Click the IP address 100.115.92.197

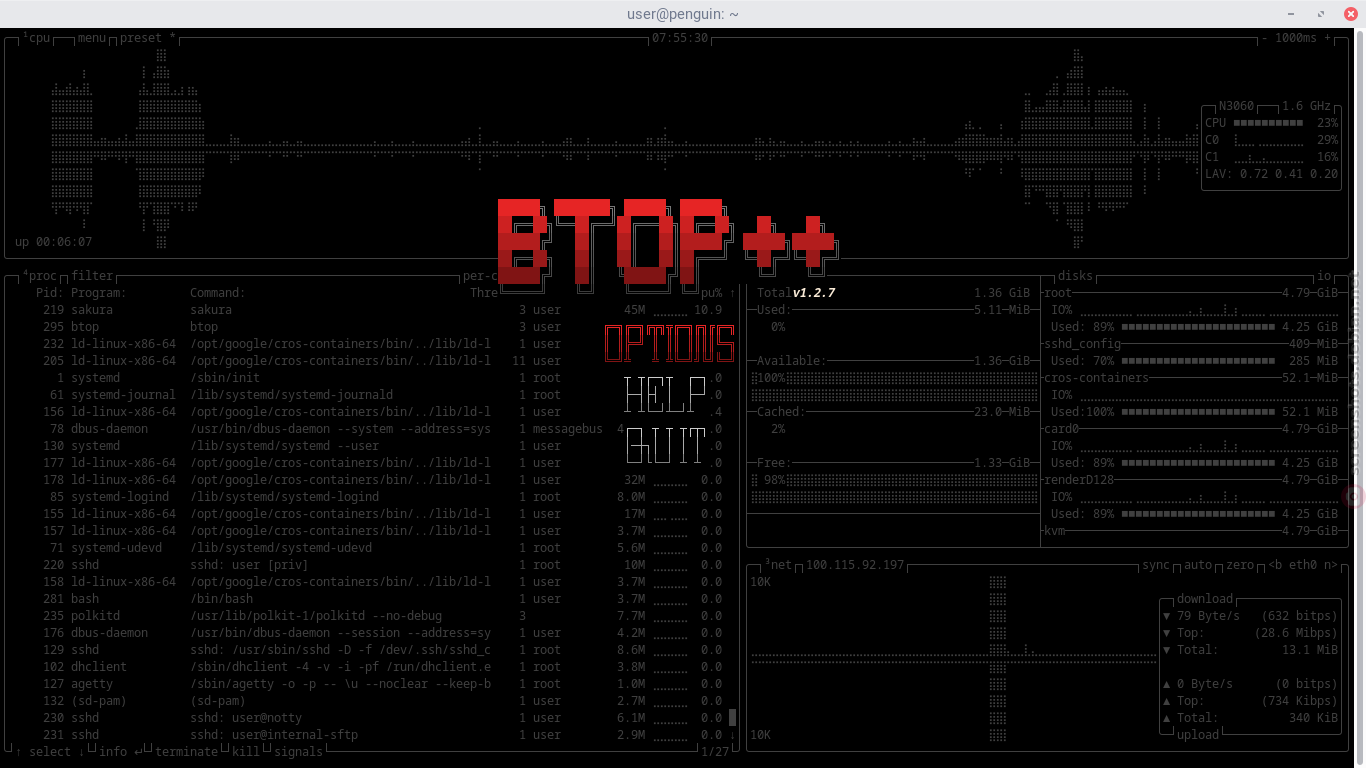[x=855, y=565]
